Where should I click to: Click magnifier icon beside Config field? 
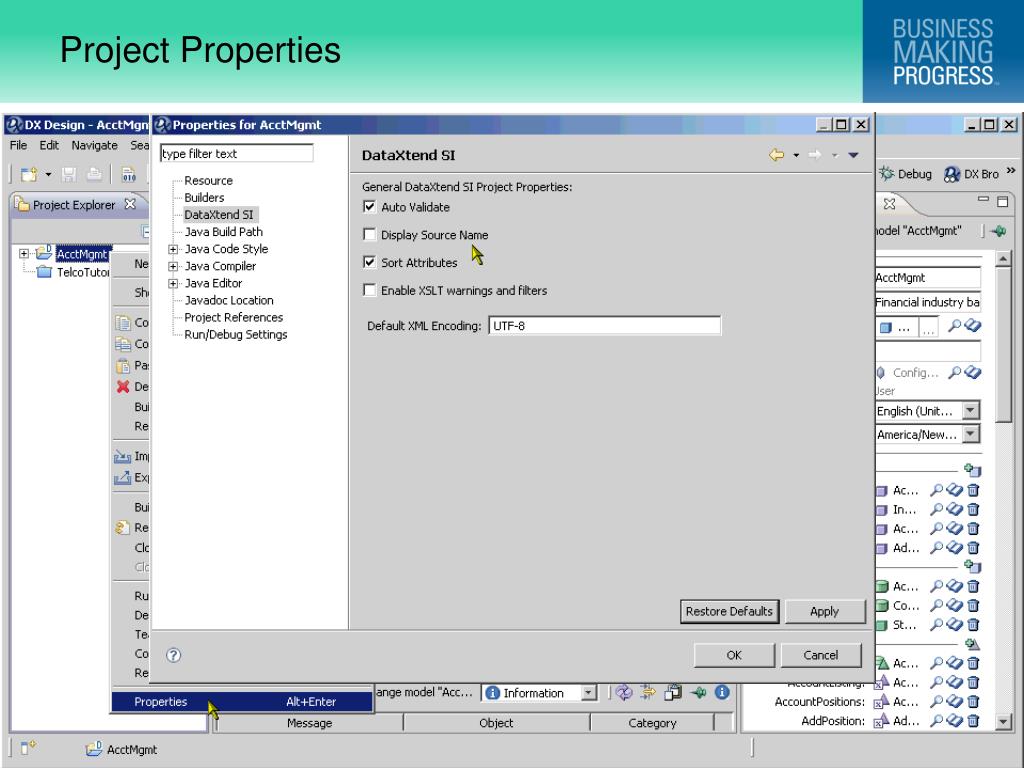954,372
